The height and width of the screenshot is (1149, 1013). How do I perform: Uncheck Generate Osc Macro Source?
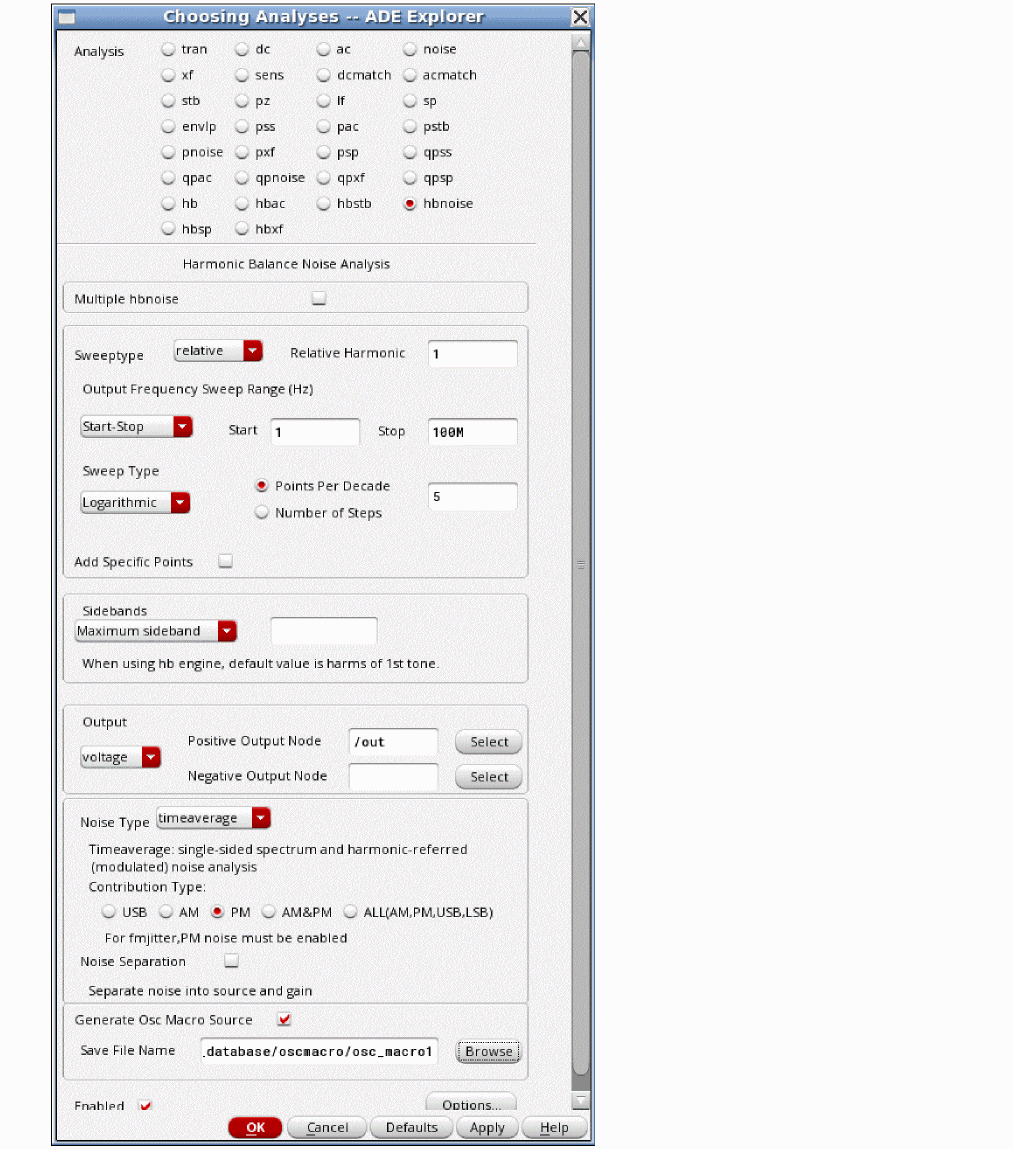click(284, 1019)
